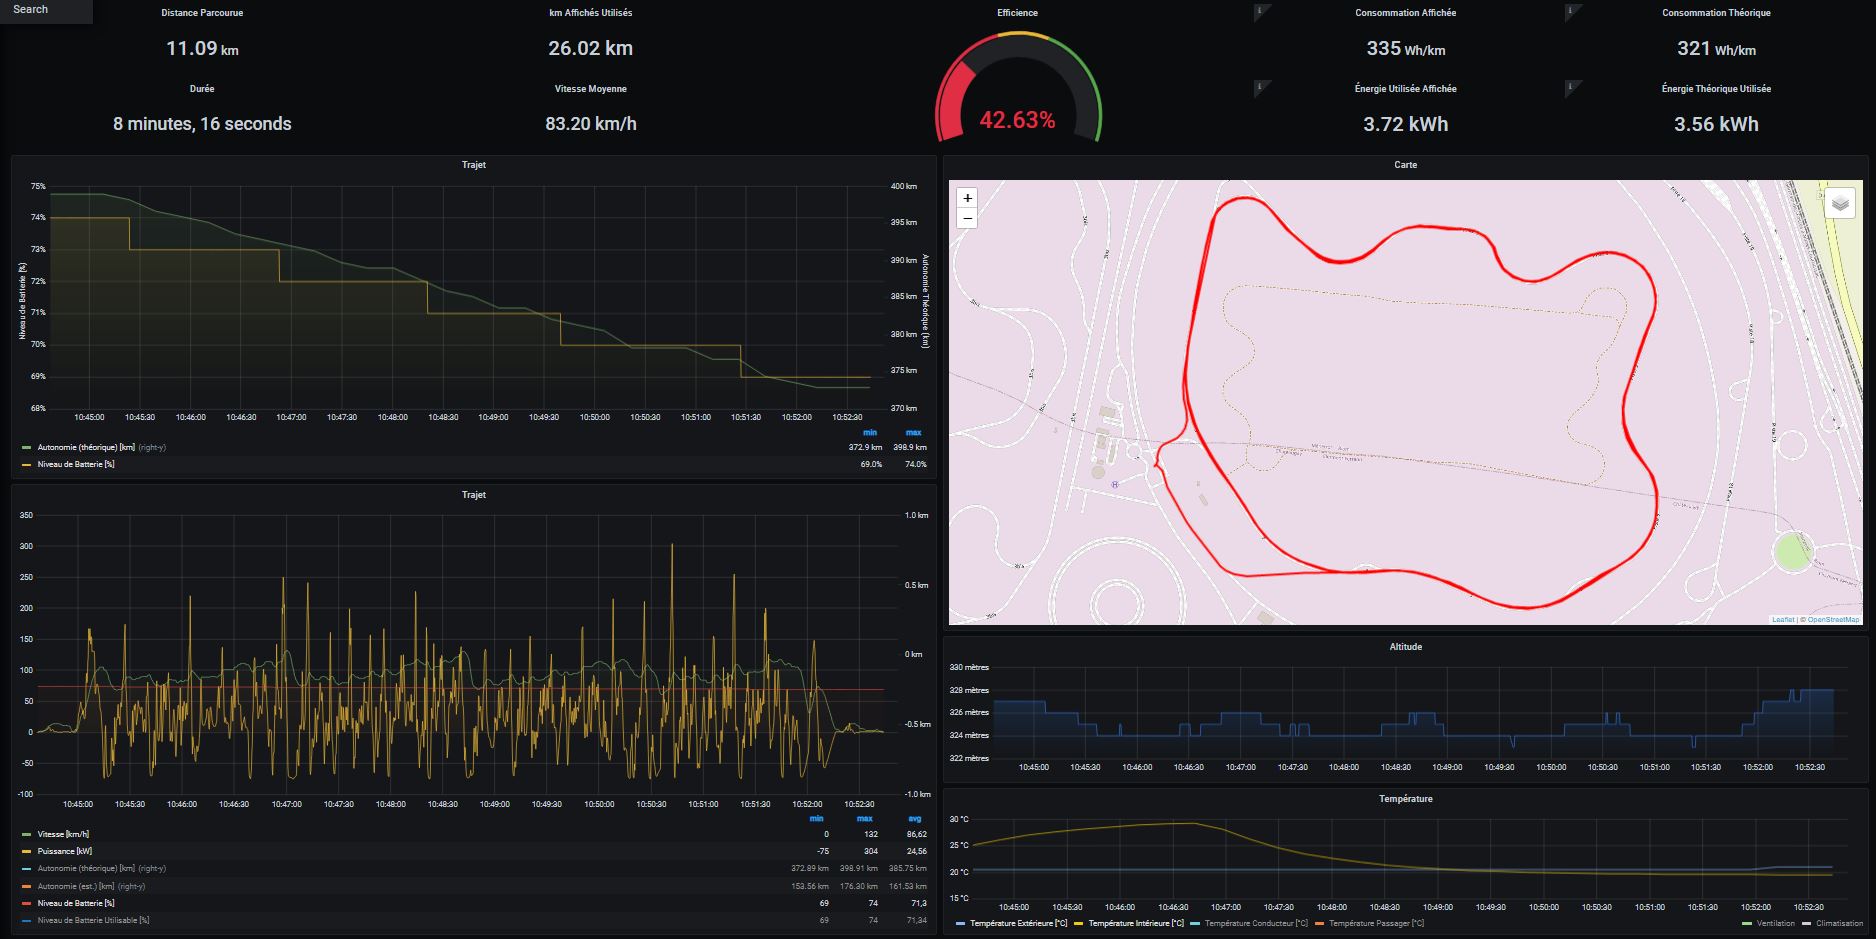Click the 83.20 km/h average speed

(590, 124)
